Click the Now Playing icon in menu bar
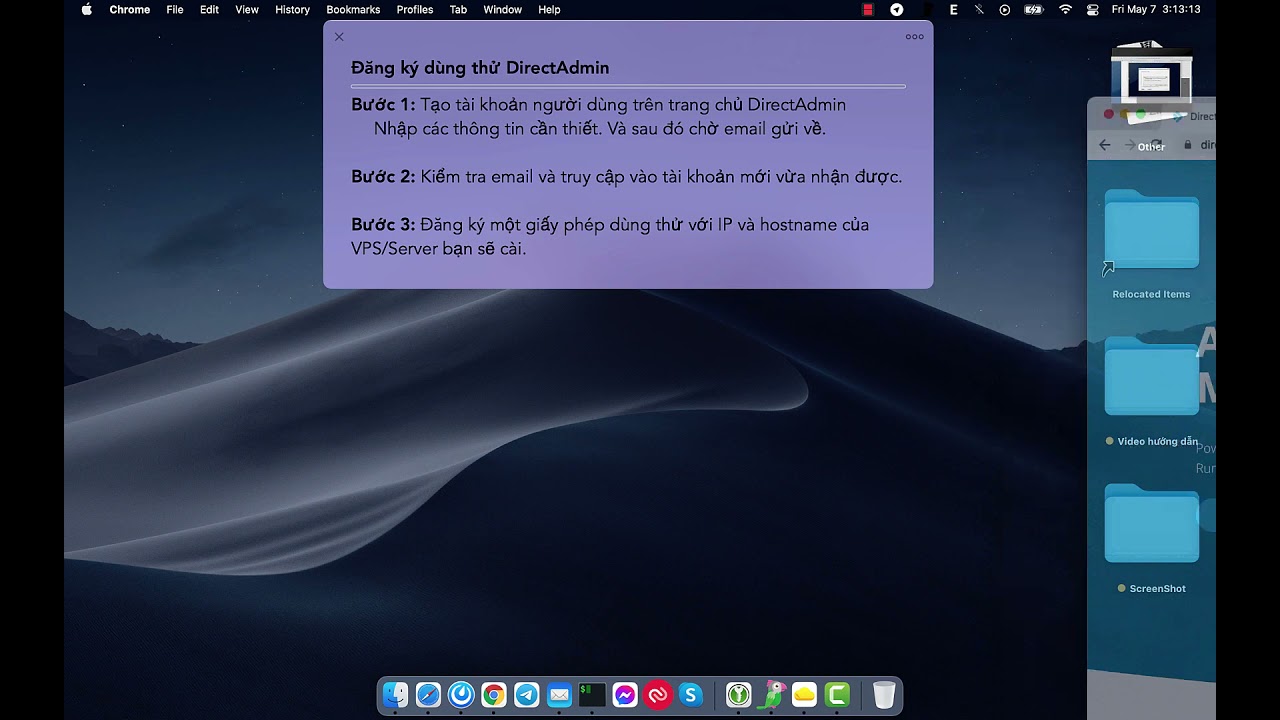This screenshot has height=720, width=1280. [x=1005, y=9]
